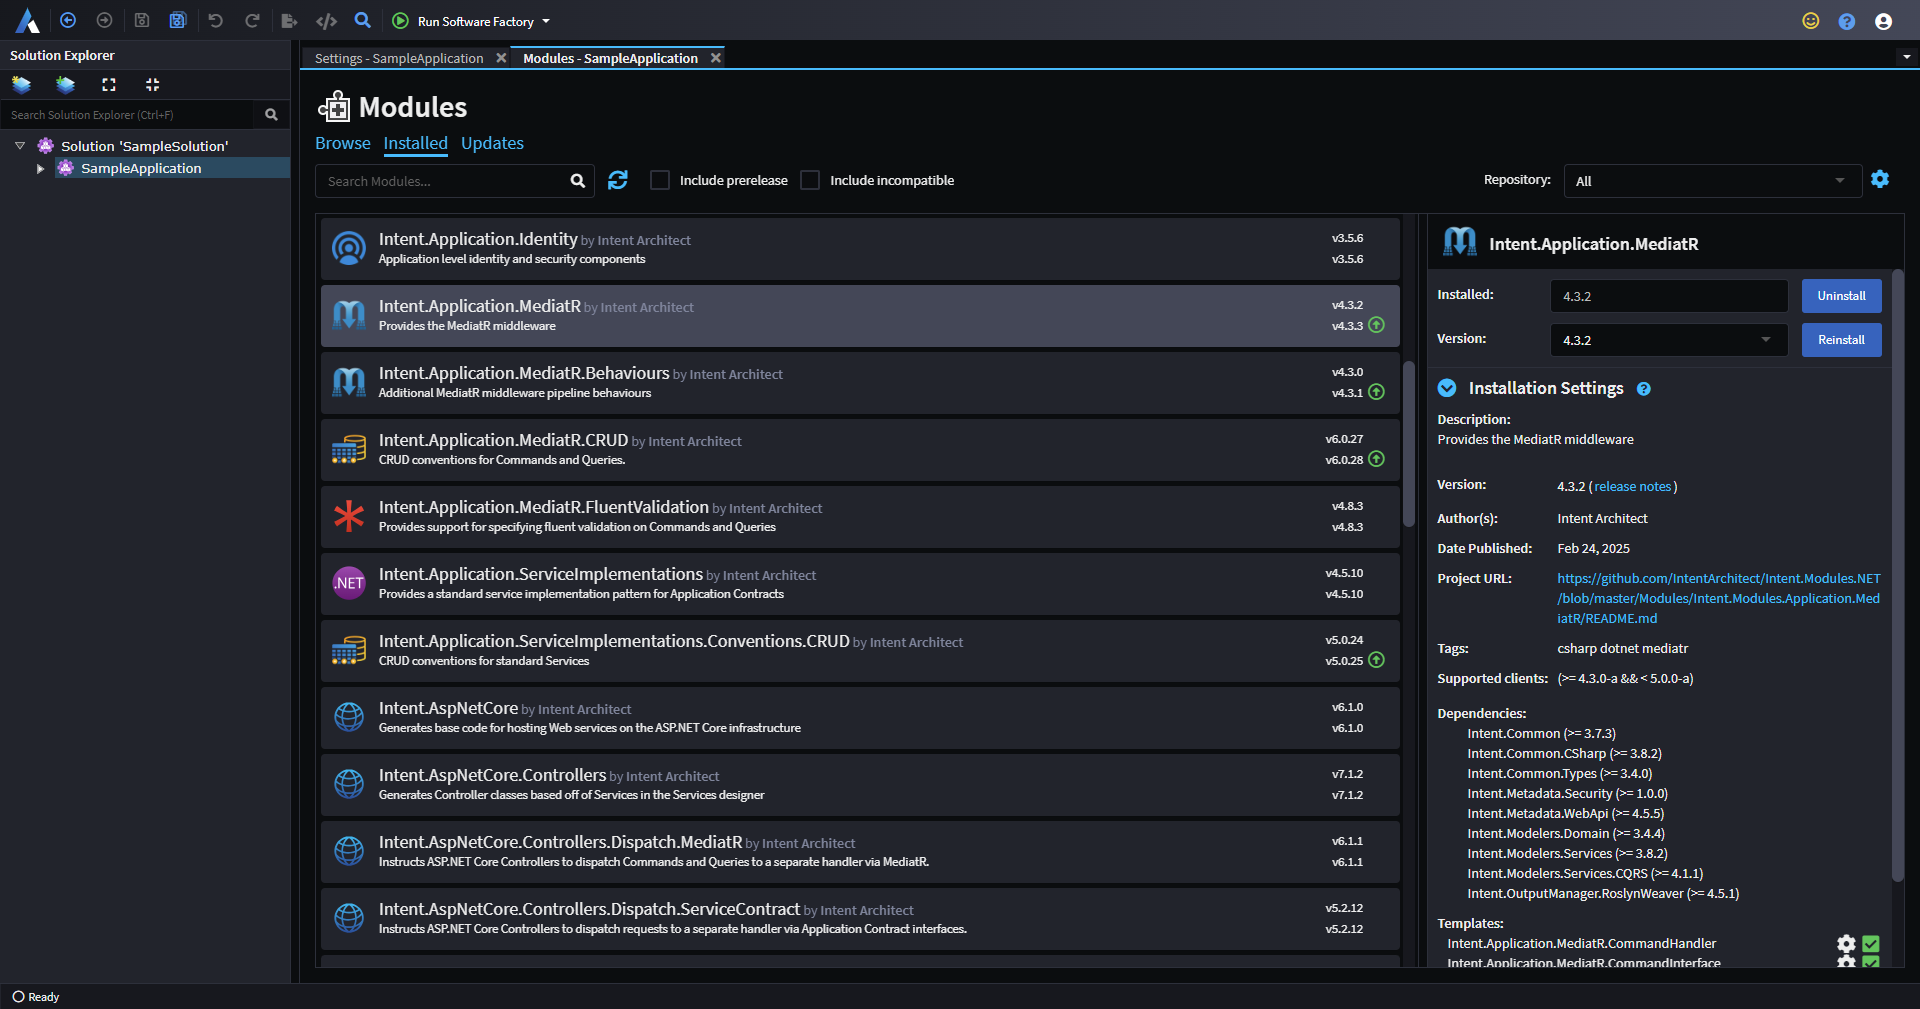Enable Include prerelease checkbox
This screenshot has height=1009, width=1920.
660,180
